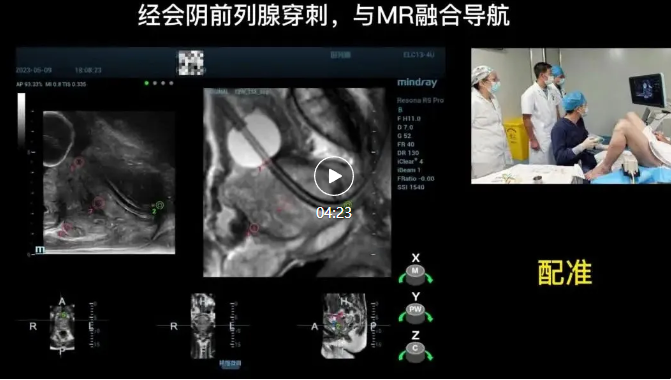Click the grayscale bar beside ultrasound
The image size is (671, 380).
point(21,121)
